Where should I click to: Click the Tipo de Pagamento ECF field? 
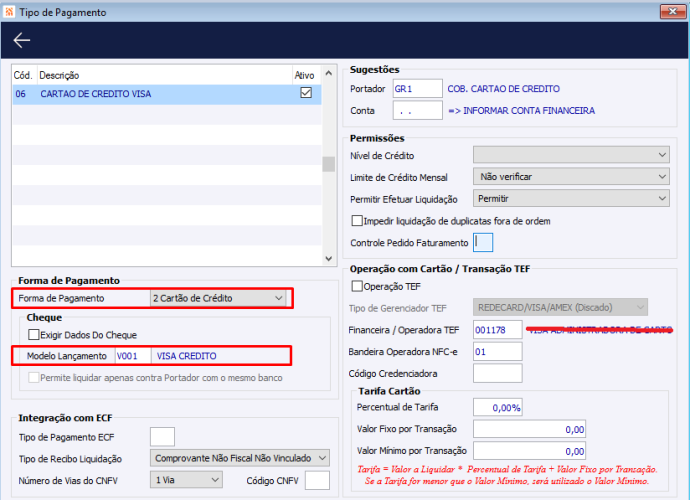162,437
